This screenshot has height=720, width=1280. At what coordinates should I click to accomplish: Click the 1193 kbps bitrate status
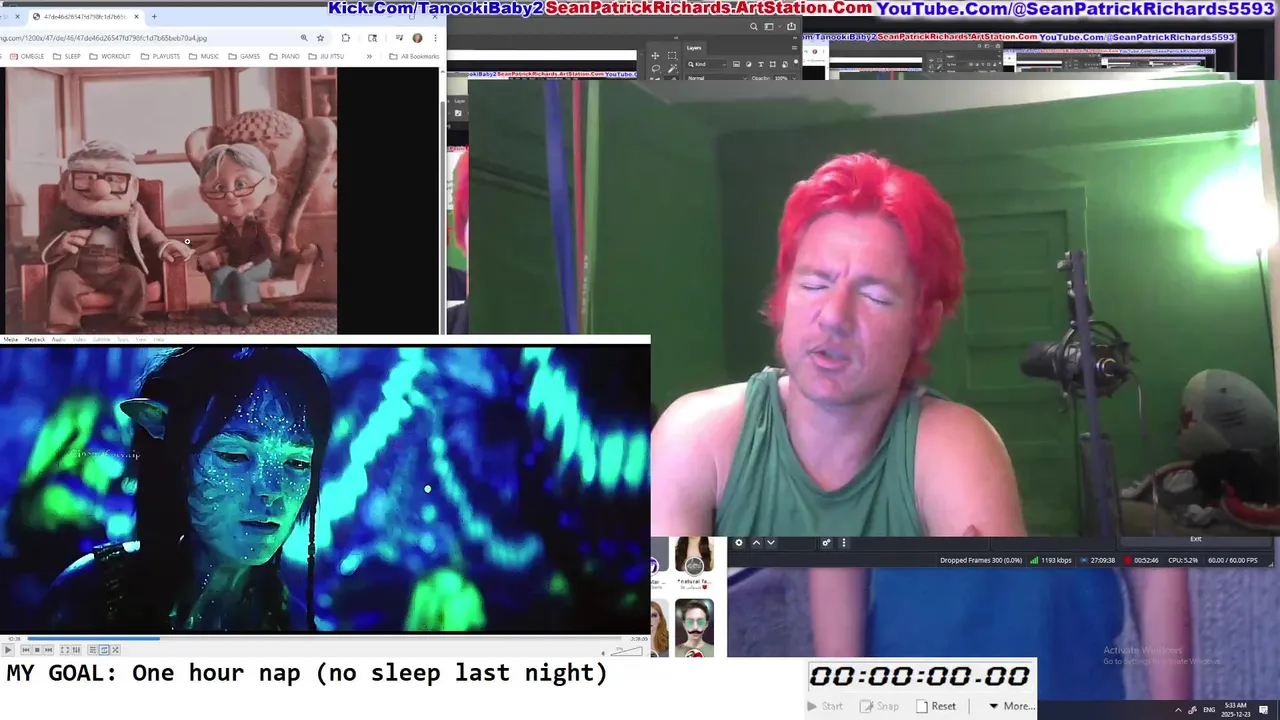[x=1051, y=560]
